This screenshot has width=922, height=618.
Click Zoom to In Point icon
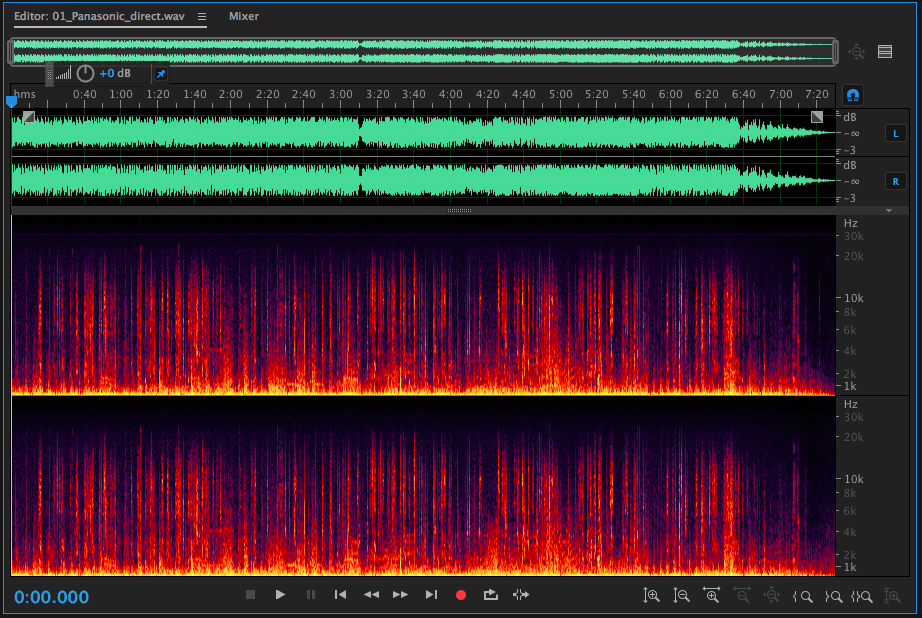[x=803, y=597]
